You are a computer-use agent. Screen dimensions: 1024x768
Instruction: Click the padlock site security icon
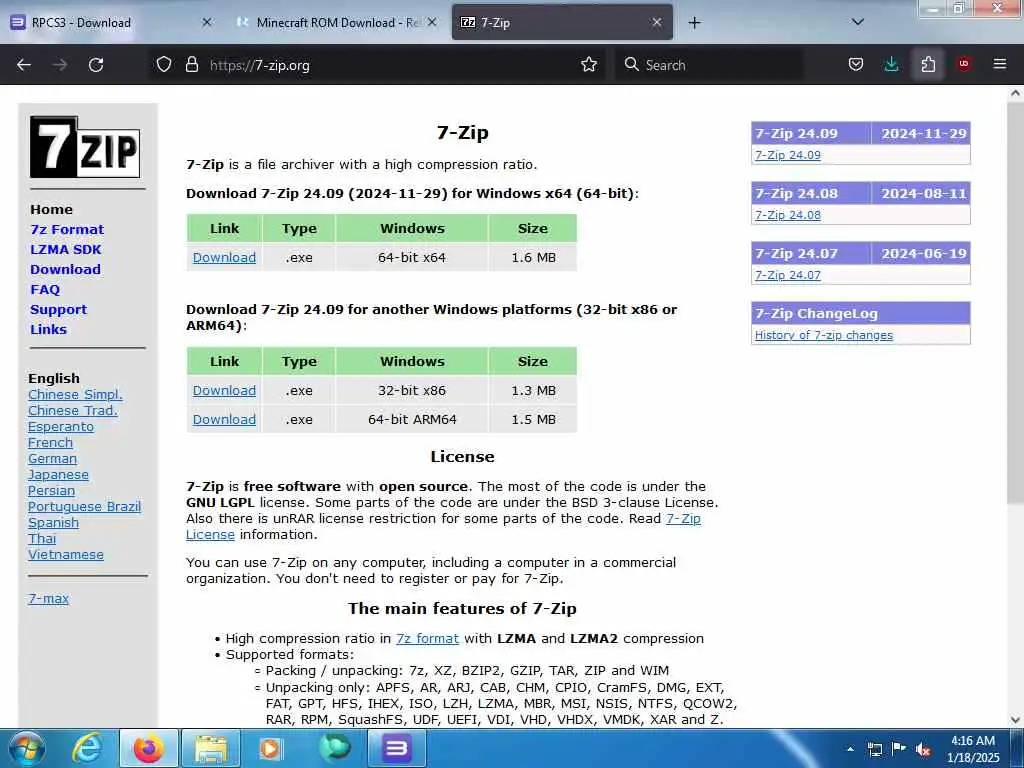pyautogui.click(x=191, y=65)
